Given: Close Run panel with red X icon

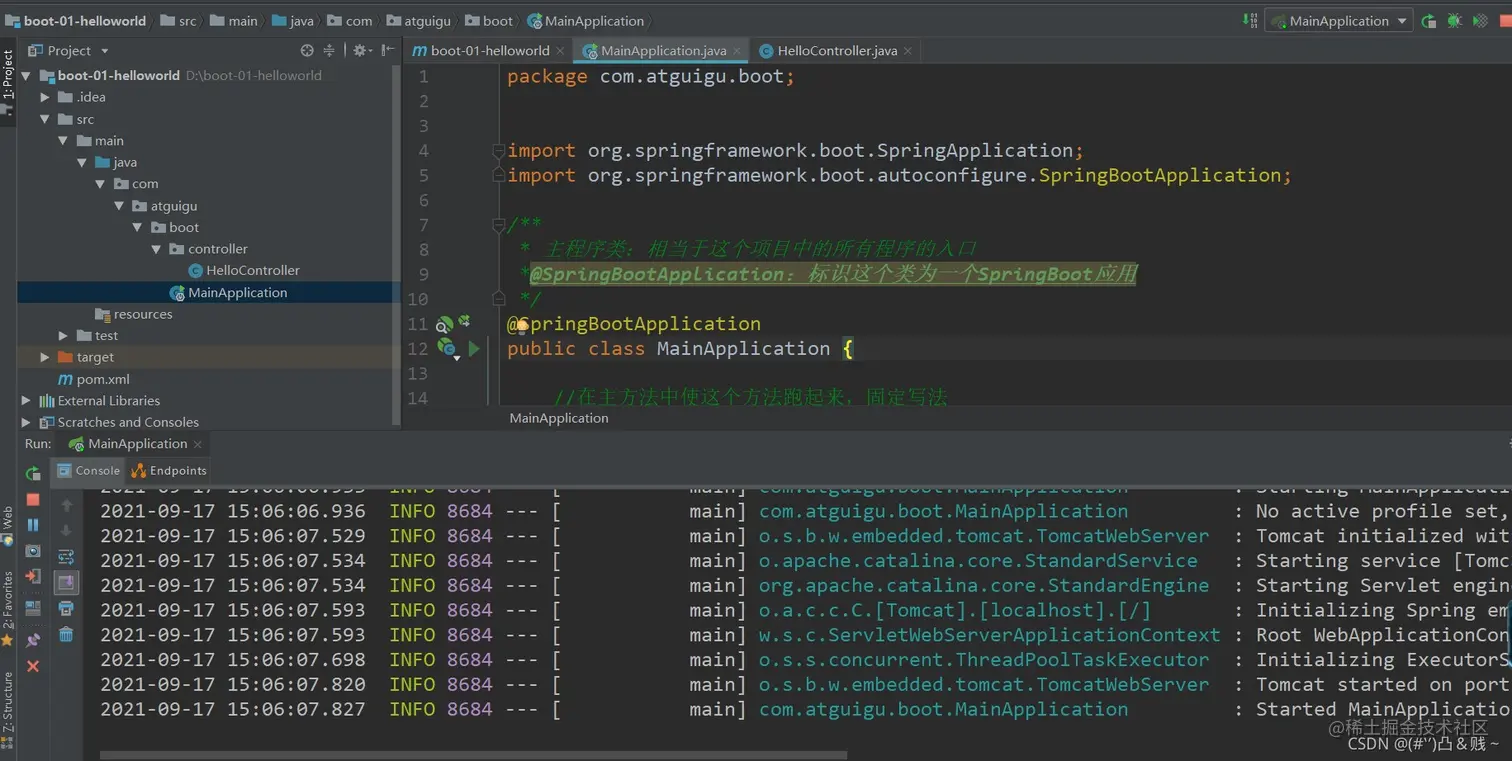Looking at the screenshot, I should (33, 665).
